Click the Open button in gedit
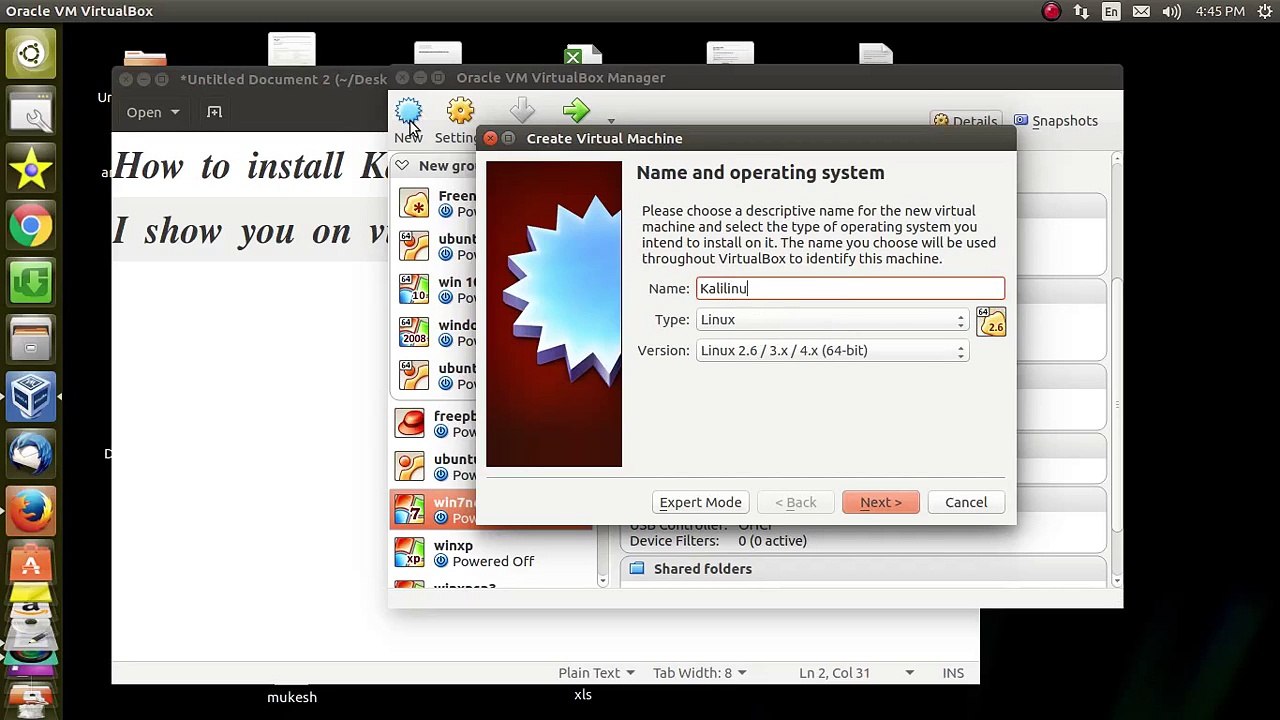1280x720 pixels. (144, 112)
